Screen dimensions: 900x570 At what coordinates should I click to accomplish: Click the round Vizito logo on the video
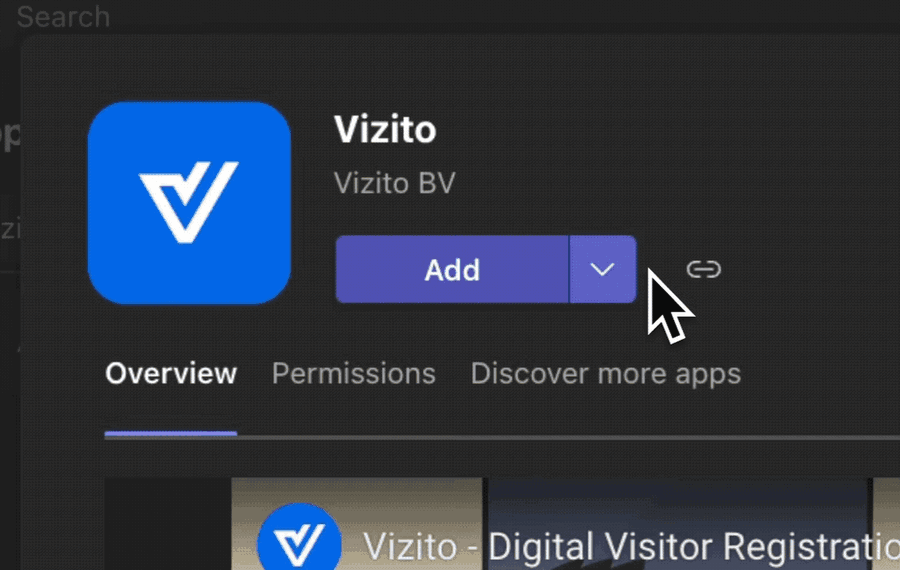click(299, 544)
